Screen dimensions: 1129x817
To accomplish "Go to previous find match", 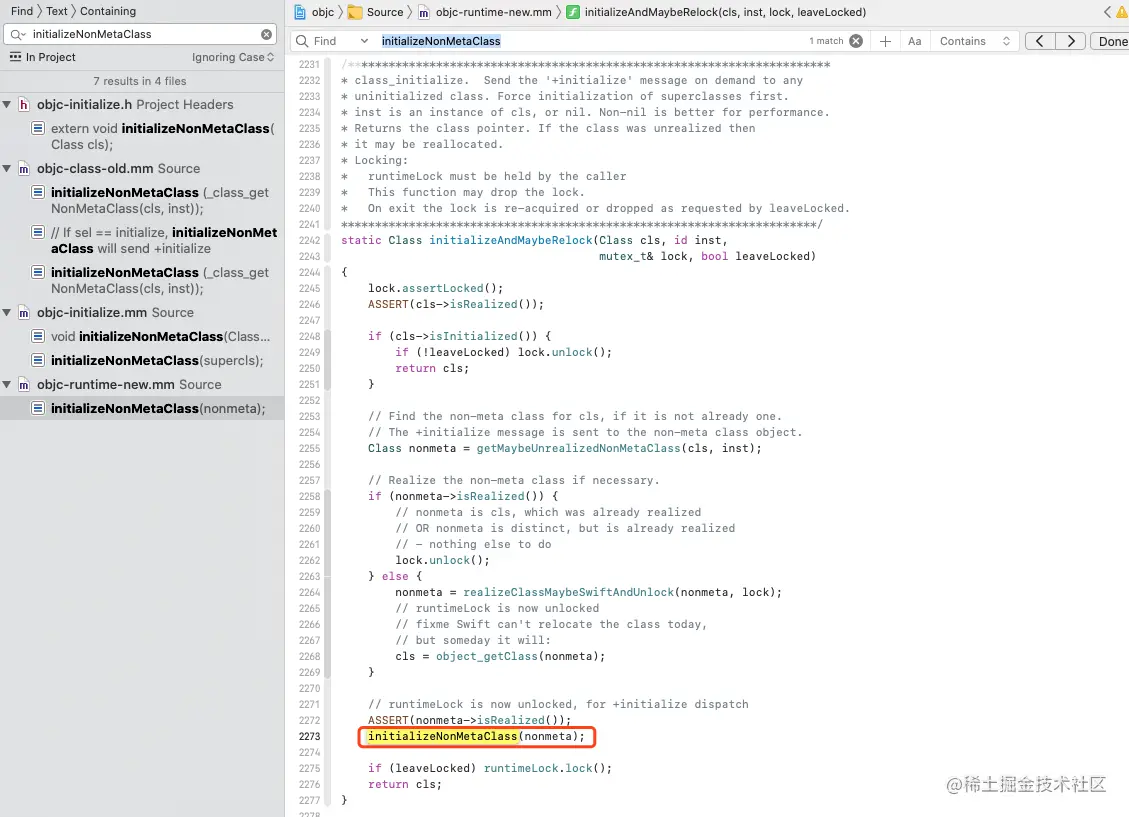I will pos(1040,41).
